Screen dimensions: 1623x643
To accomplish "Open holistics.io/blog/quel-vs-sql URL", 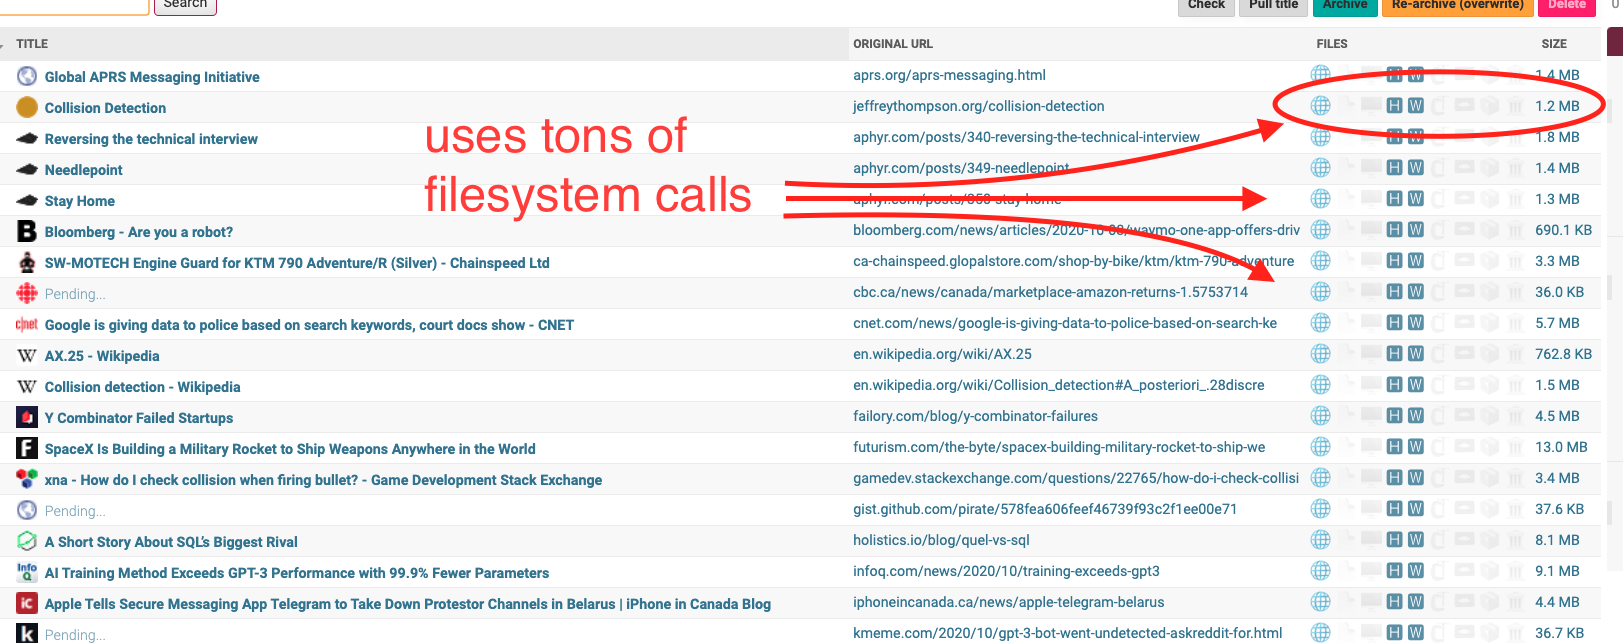I will (x=941, y=540).
